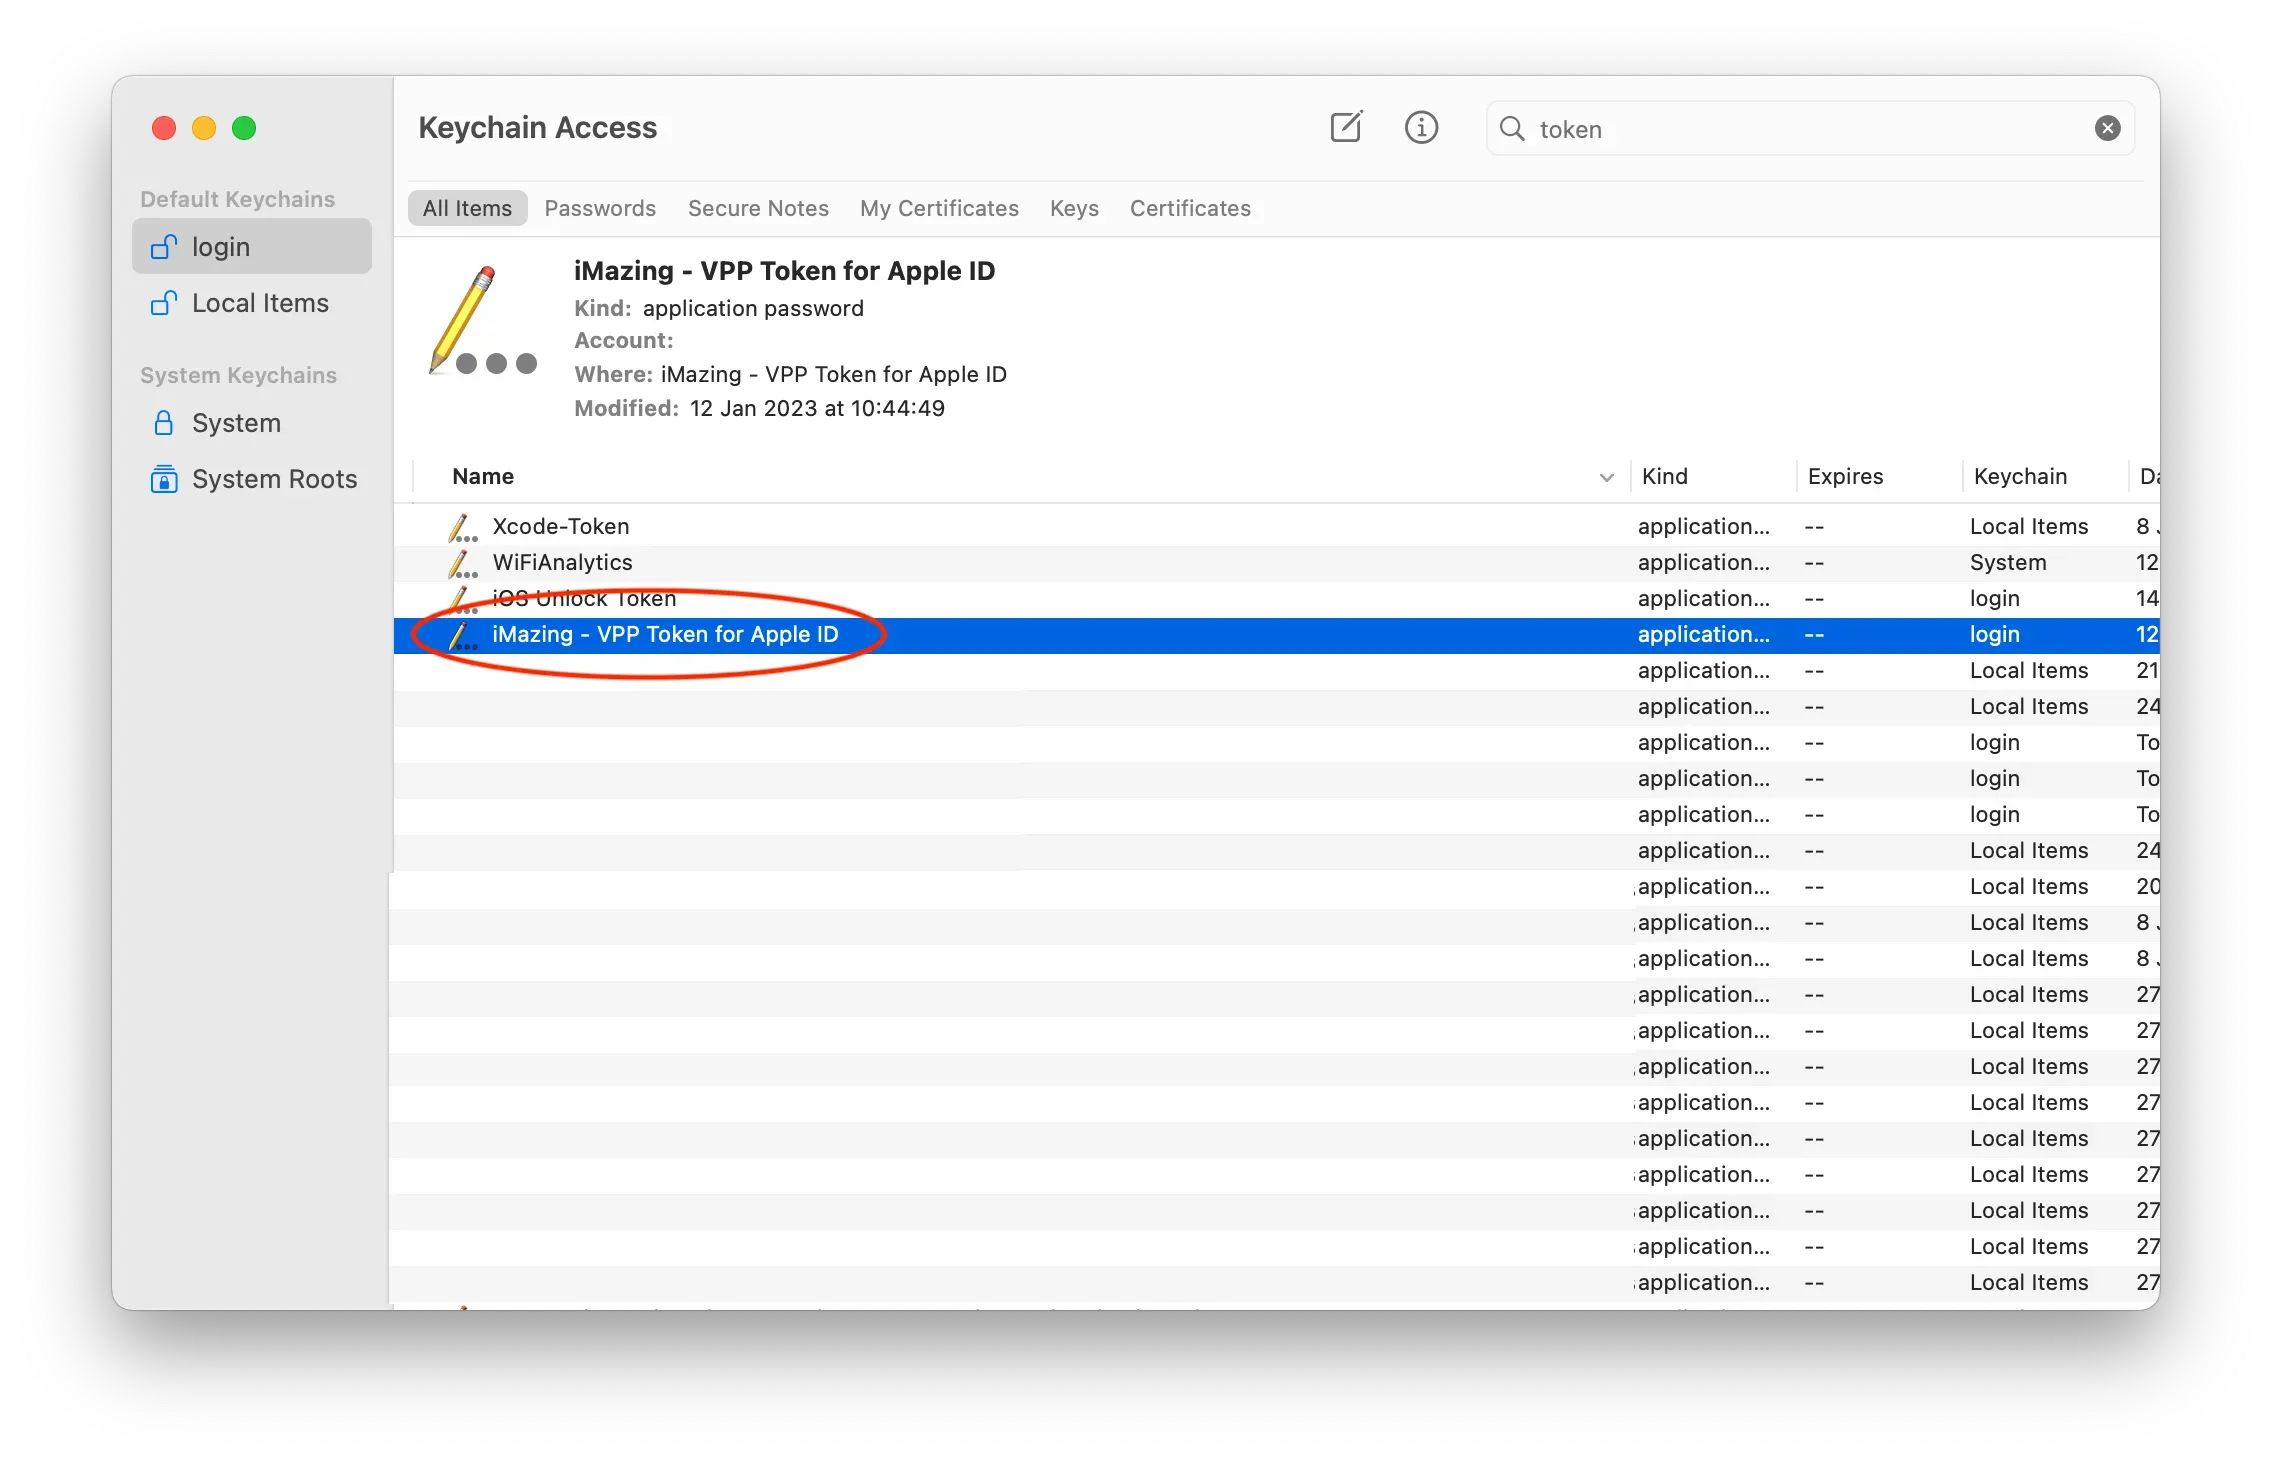Click the key icon beside WiFiAnalytics
The width and height of the screenshot is (2272, 1458).
(462, 563)
